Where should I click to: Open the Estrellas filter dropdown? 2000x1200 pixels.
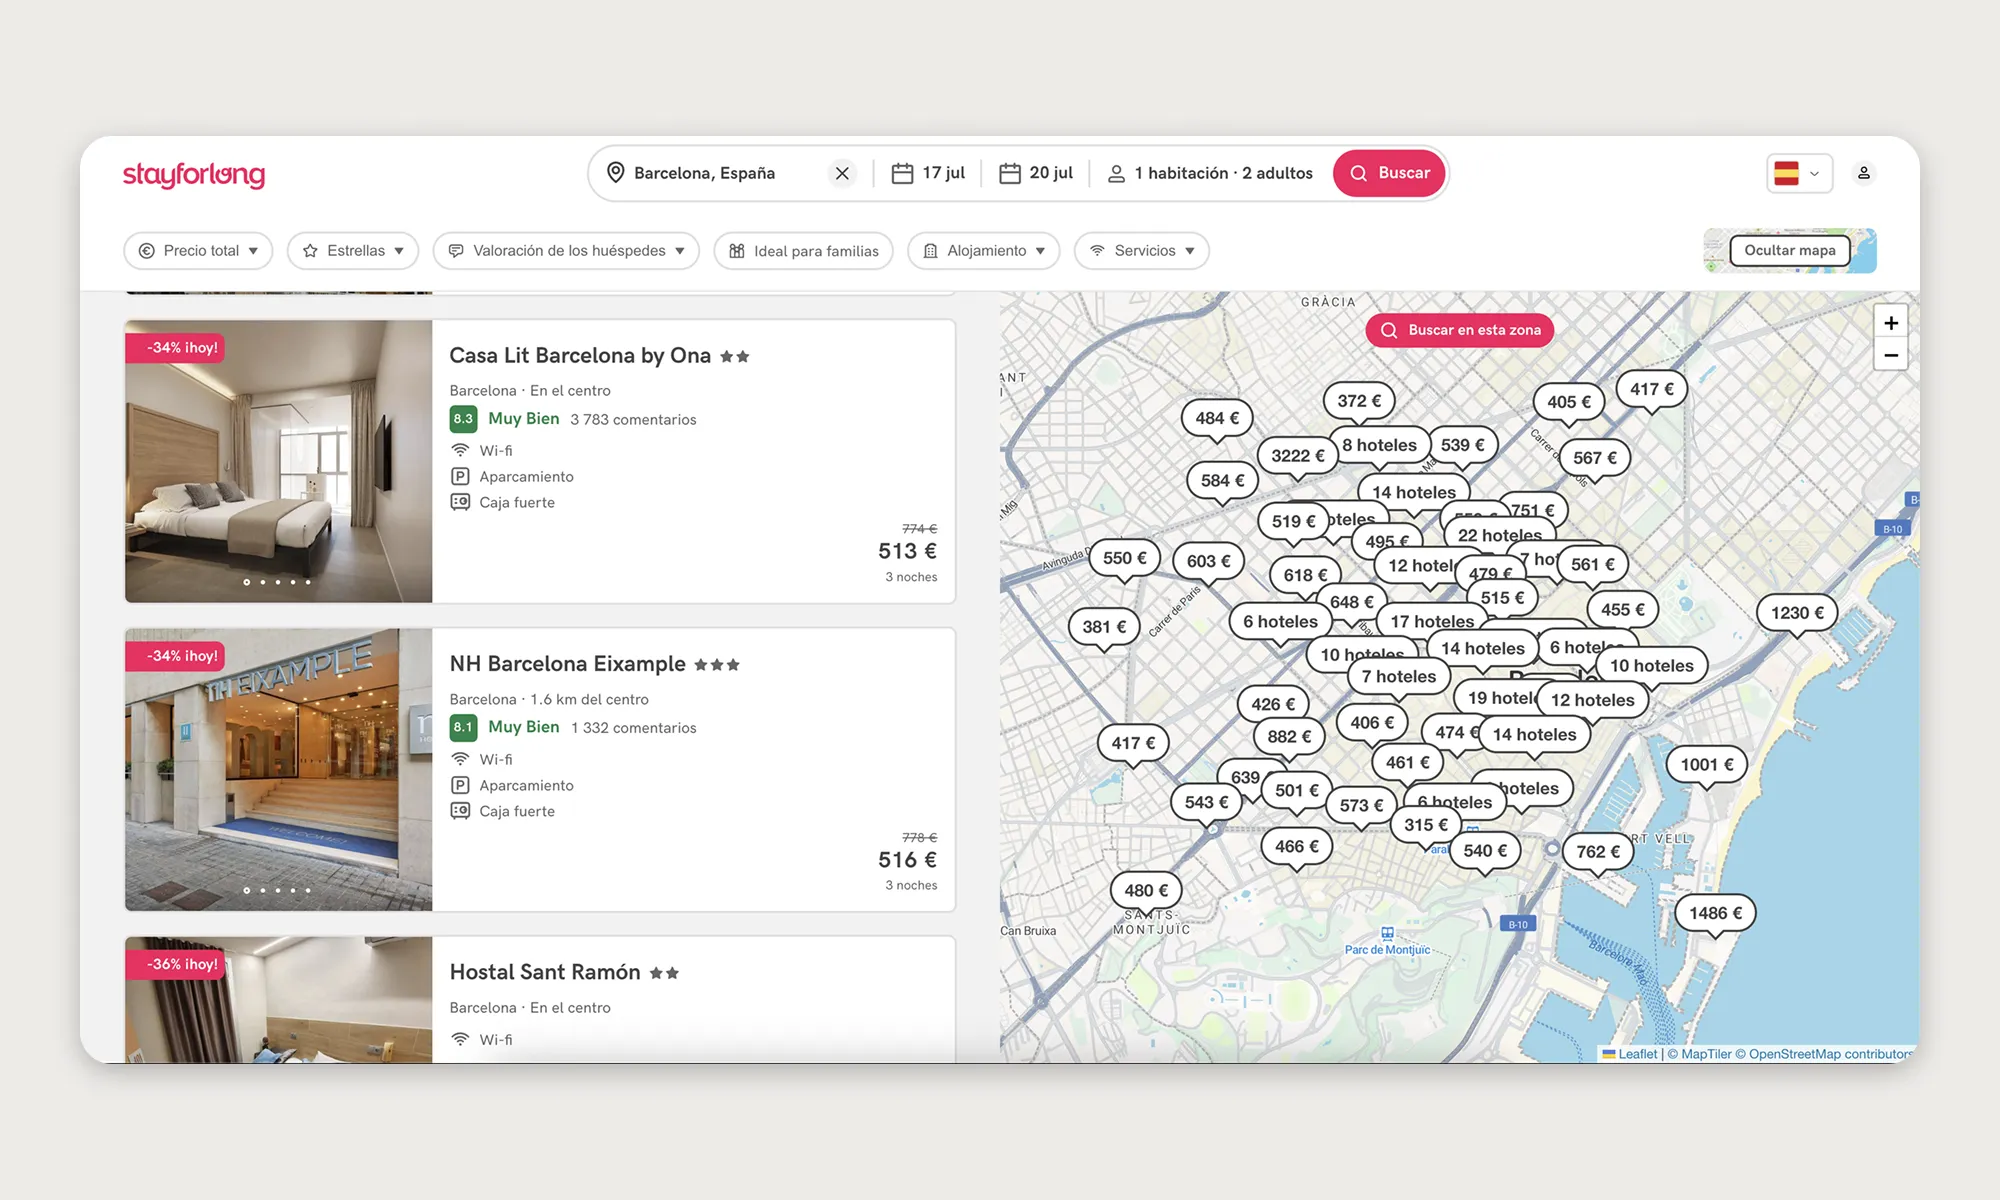(353, 251)
